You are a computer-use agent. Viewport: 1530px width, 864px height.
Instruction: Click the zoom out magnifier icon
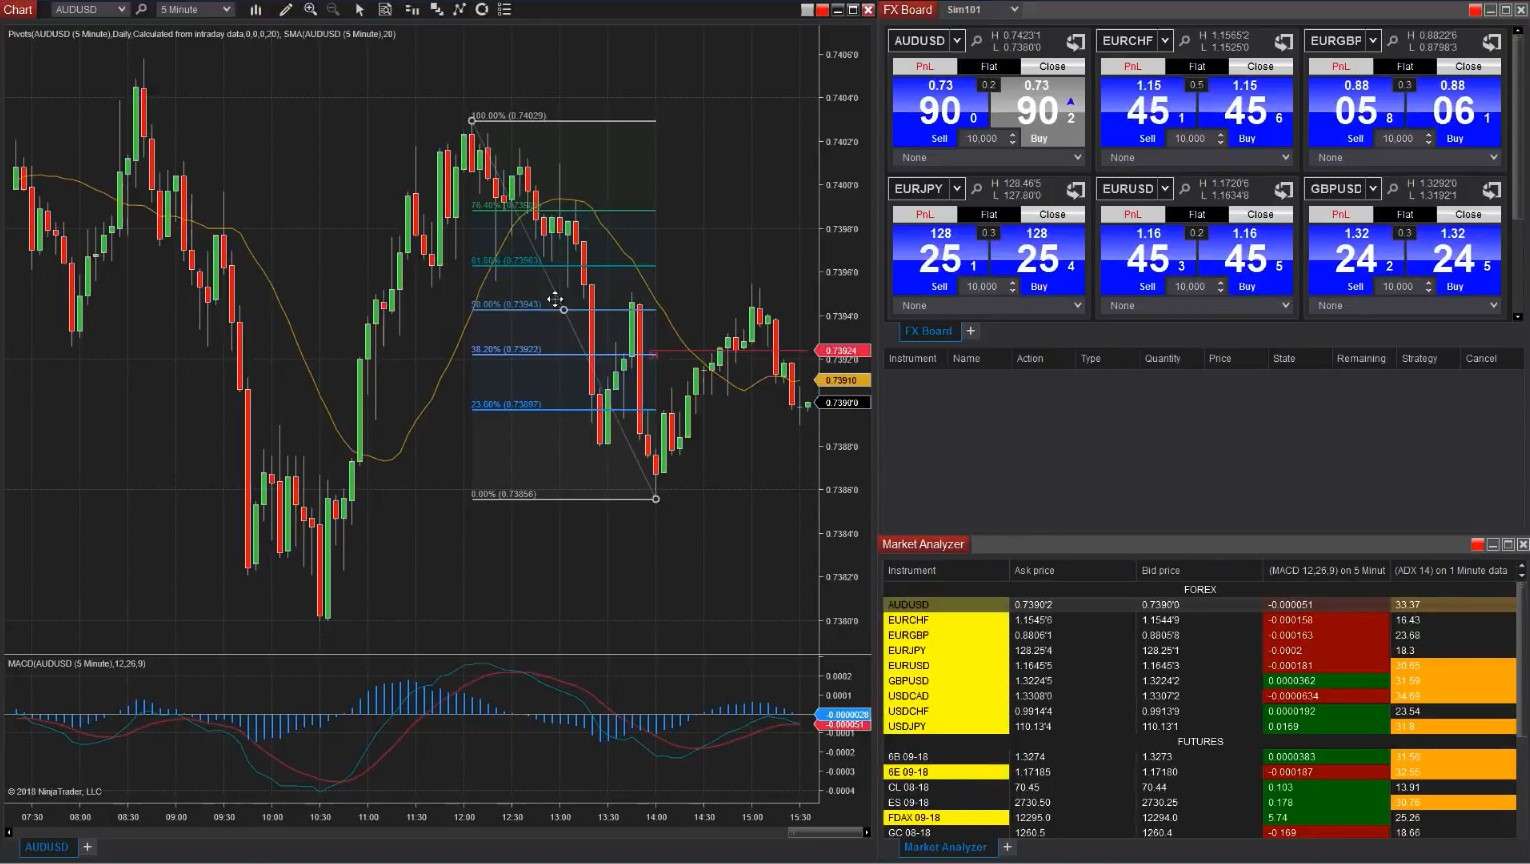point(333,9)
